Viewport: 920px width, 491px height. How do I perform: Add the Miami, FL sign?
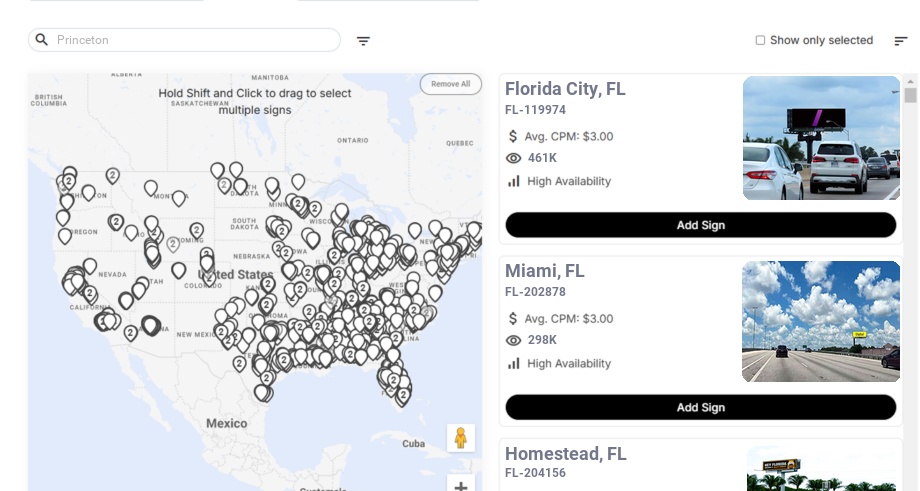pos(700,407)
